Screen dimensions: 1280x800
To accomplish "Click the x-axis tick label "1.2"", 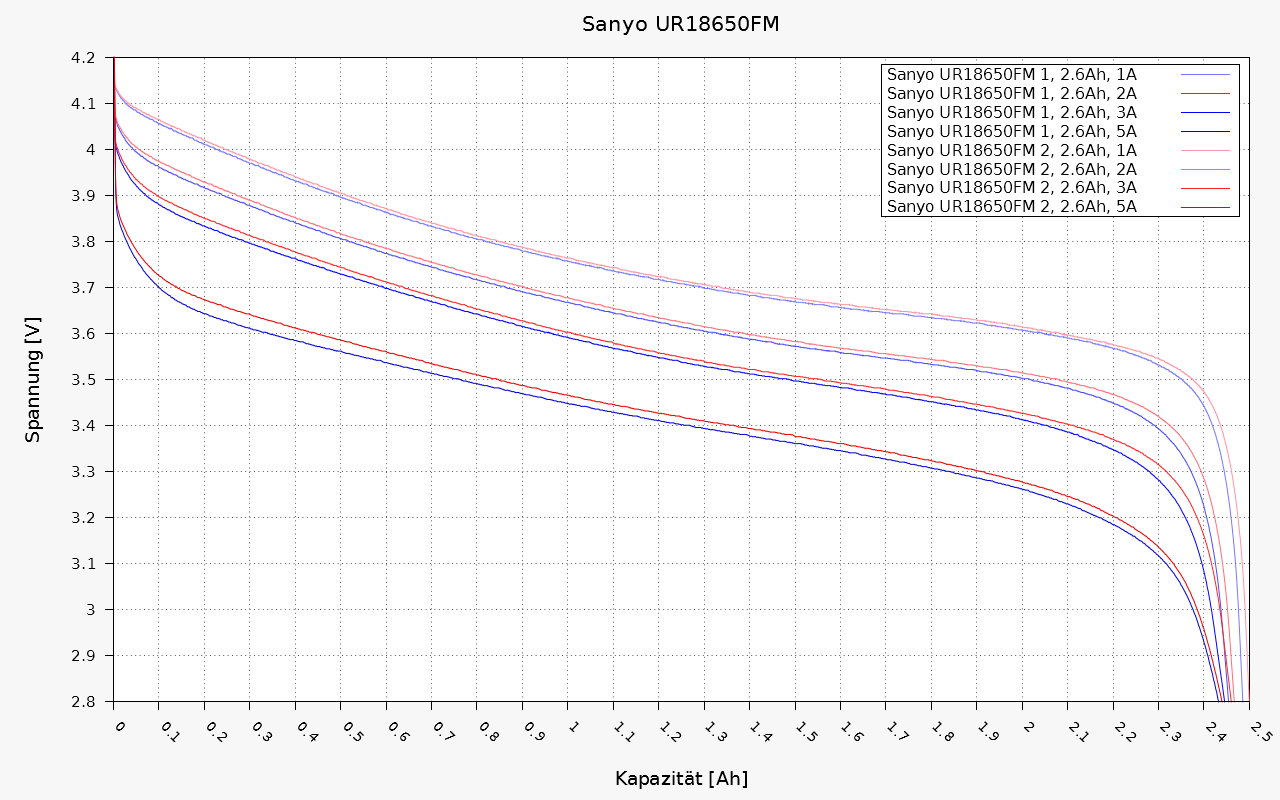I will [x=669, y=732].
